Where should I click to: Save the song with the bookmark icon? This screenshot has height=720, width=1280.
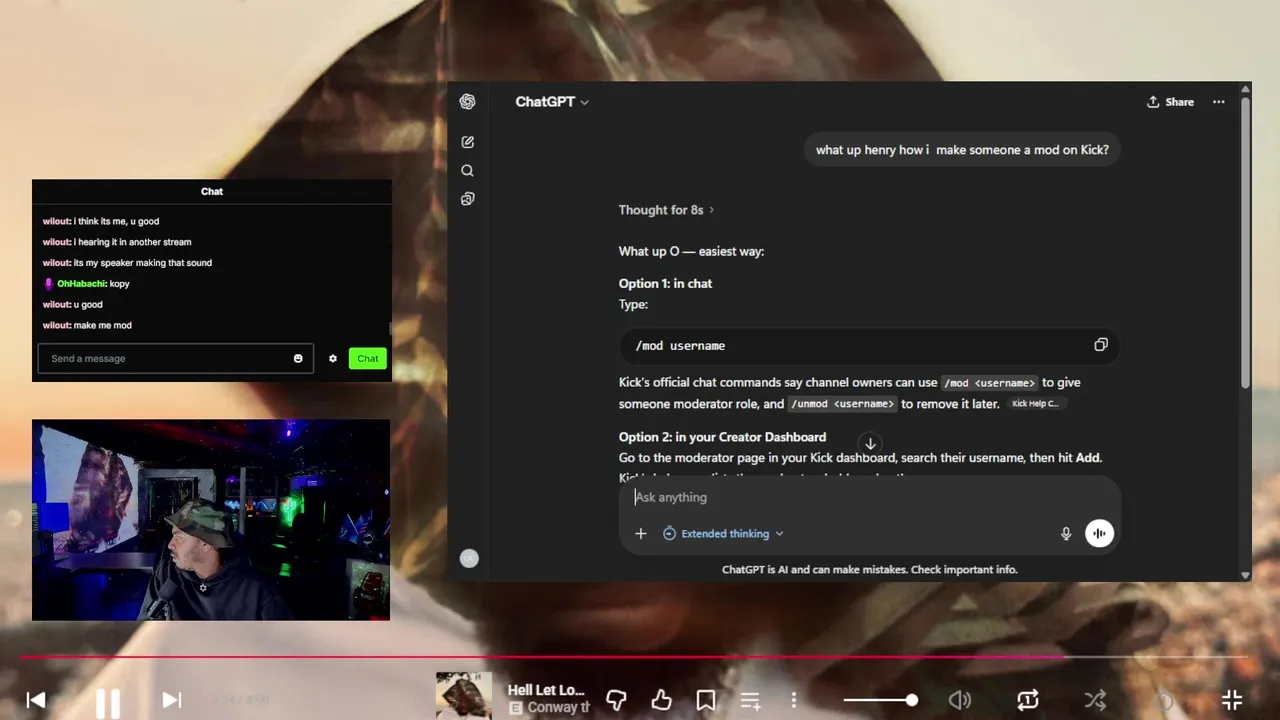pos(706,700)
